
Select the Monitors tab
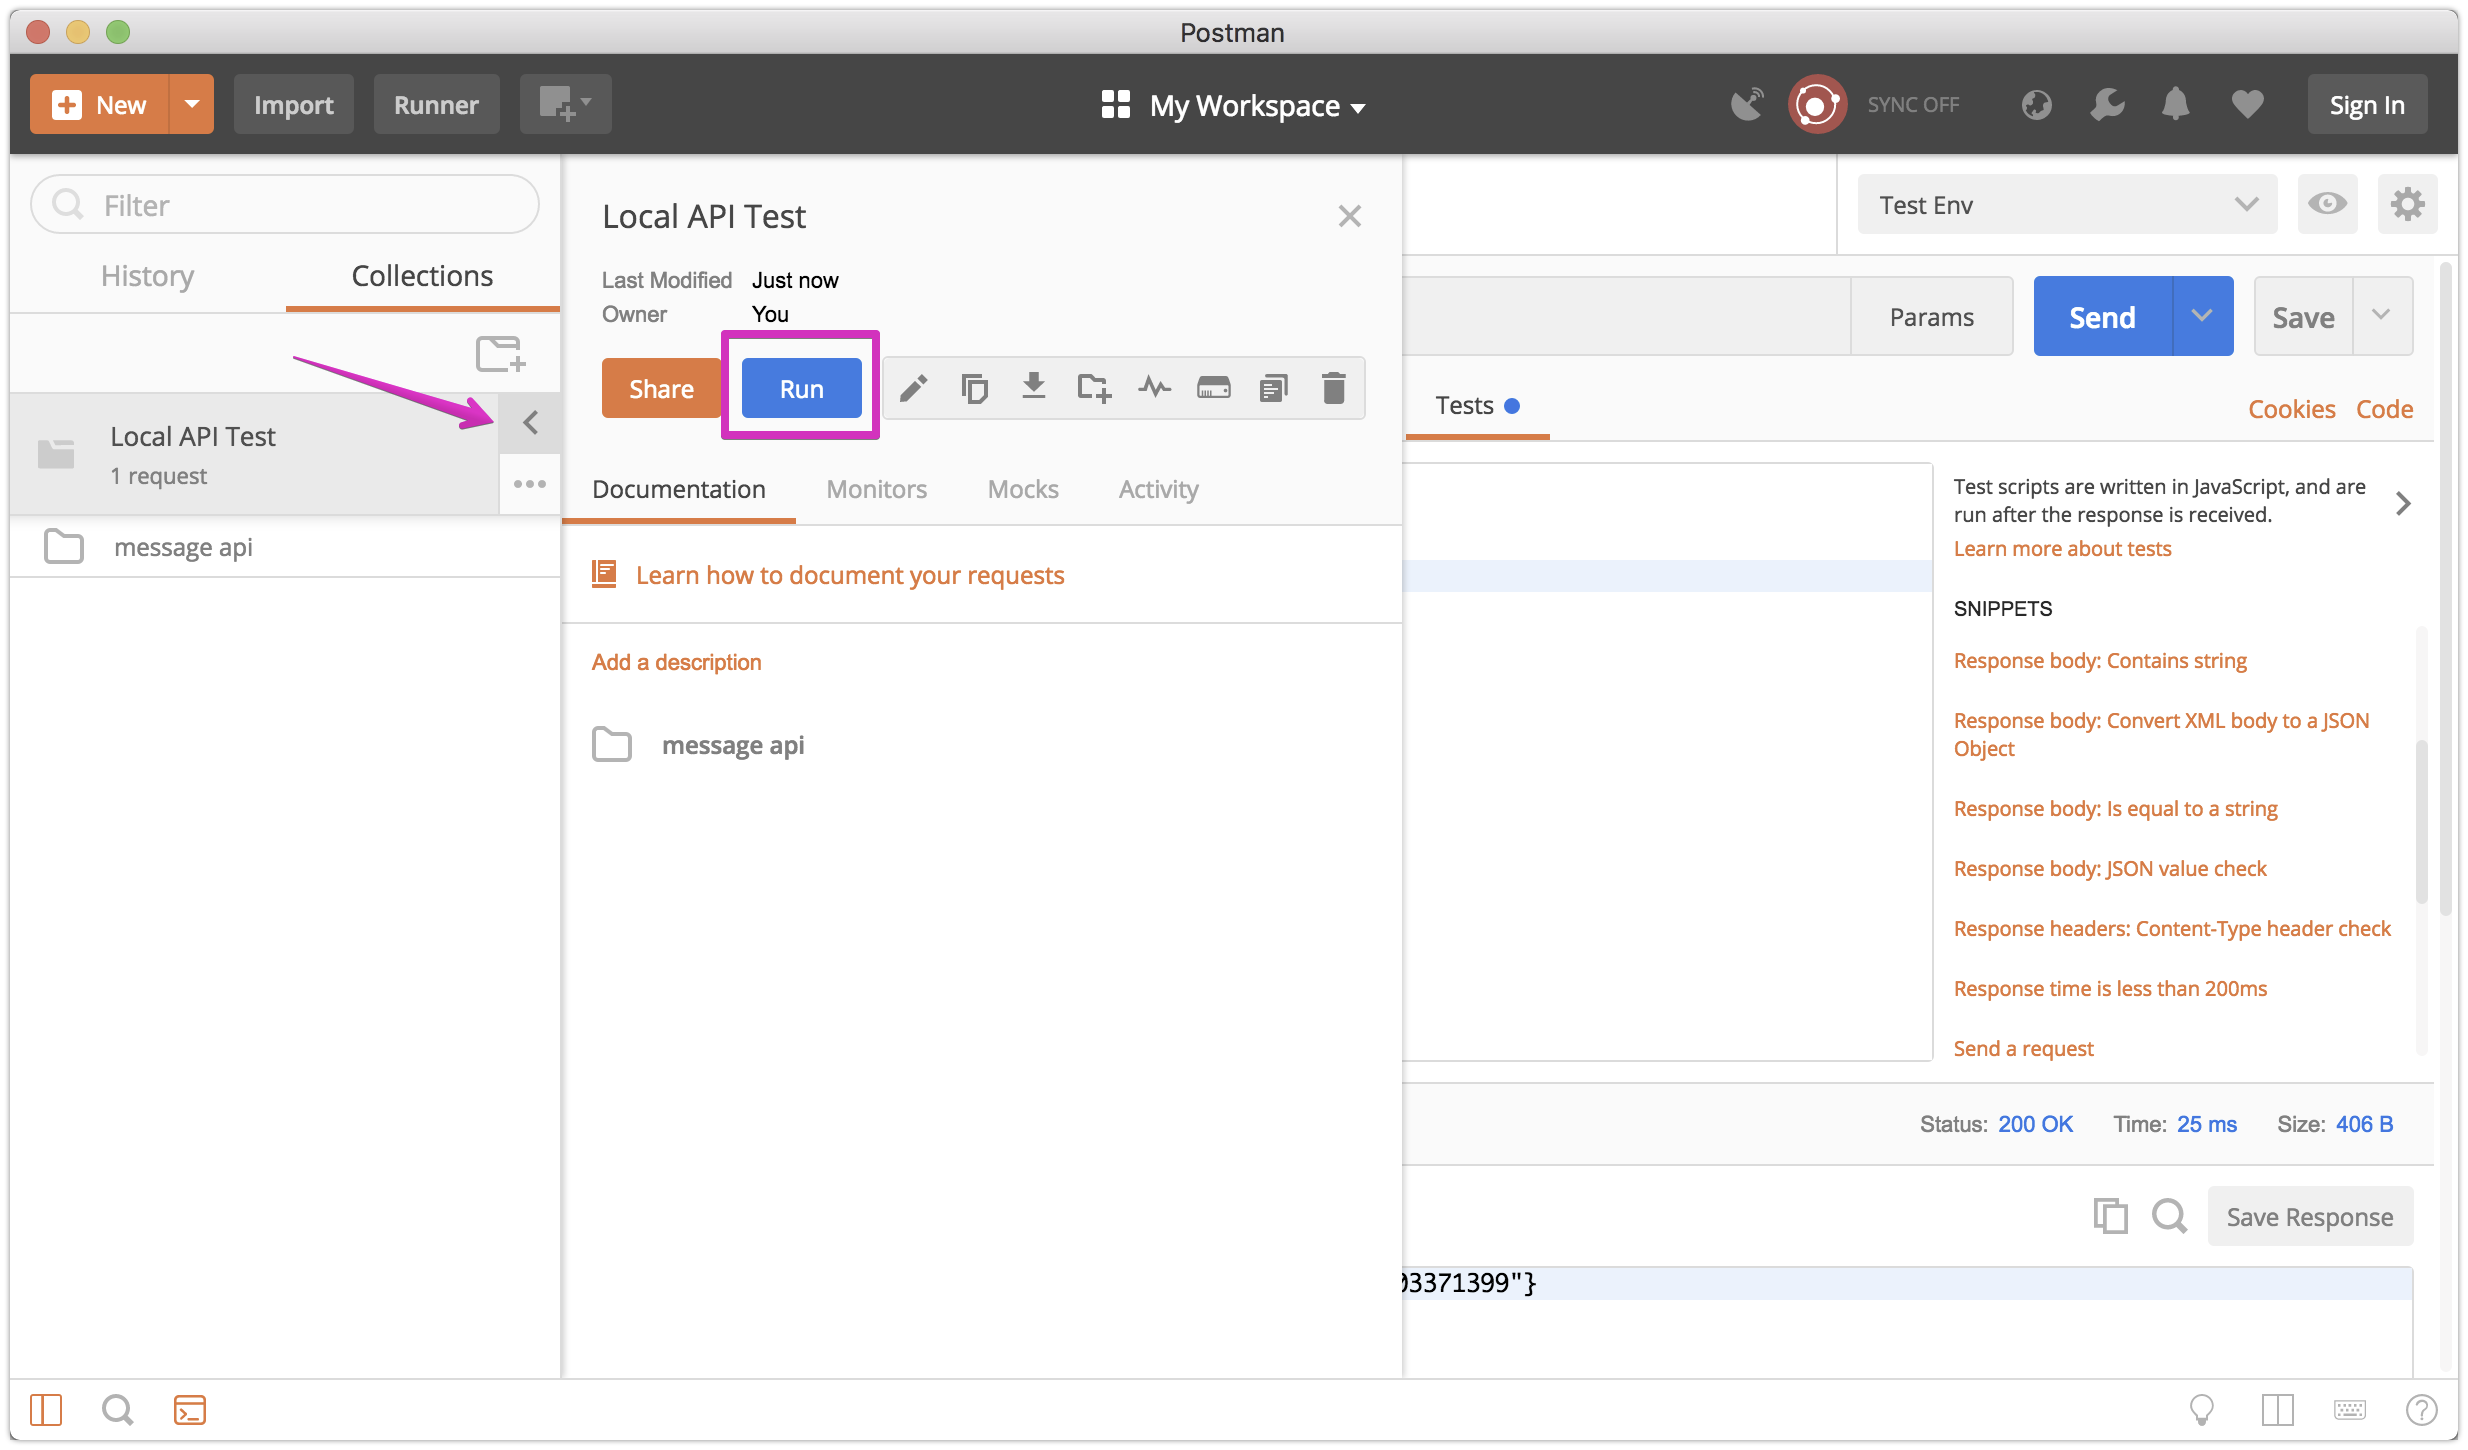pos(877,489)
